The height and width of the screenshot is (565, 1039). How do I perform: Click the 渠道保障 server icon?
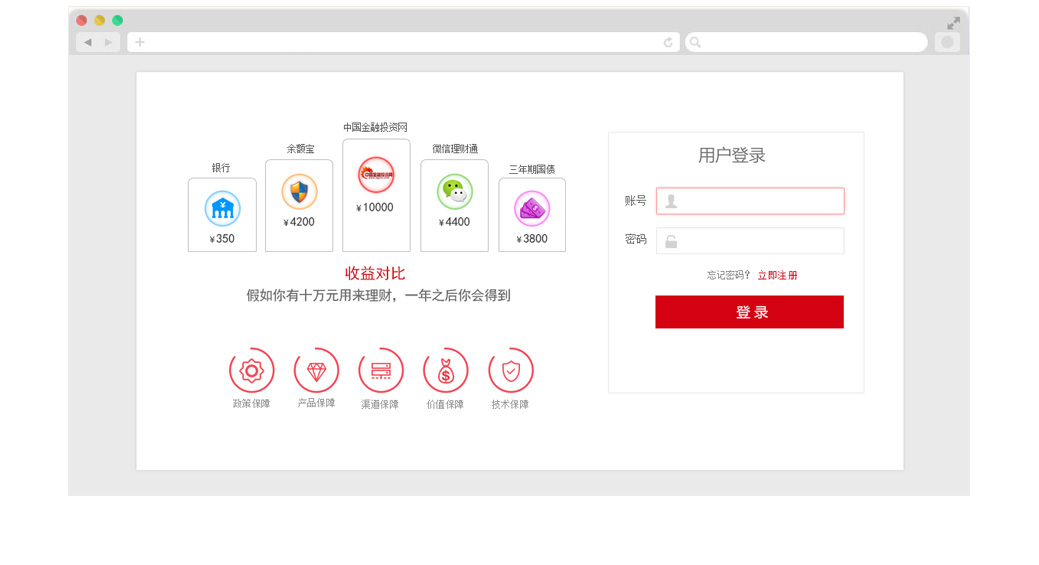click(381, 370)
